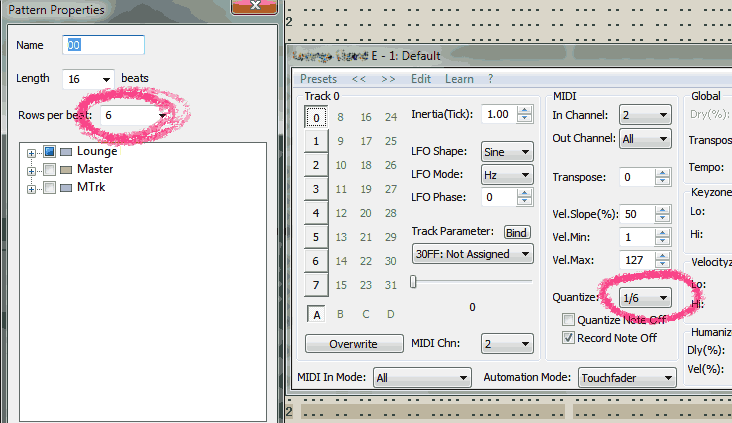The height and width of the screenshot is (423, 732).
Task: Click the next preset arrows button
Action: click(388, 79)
